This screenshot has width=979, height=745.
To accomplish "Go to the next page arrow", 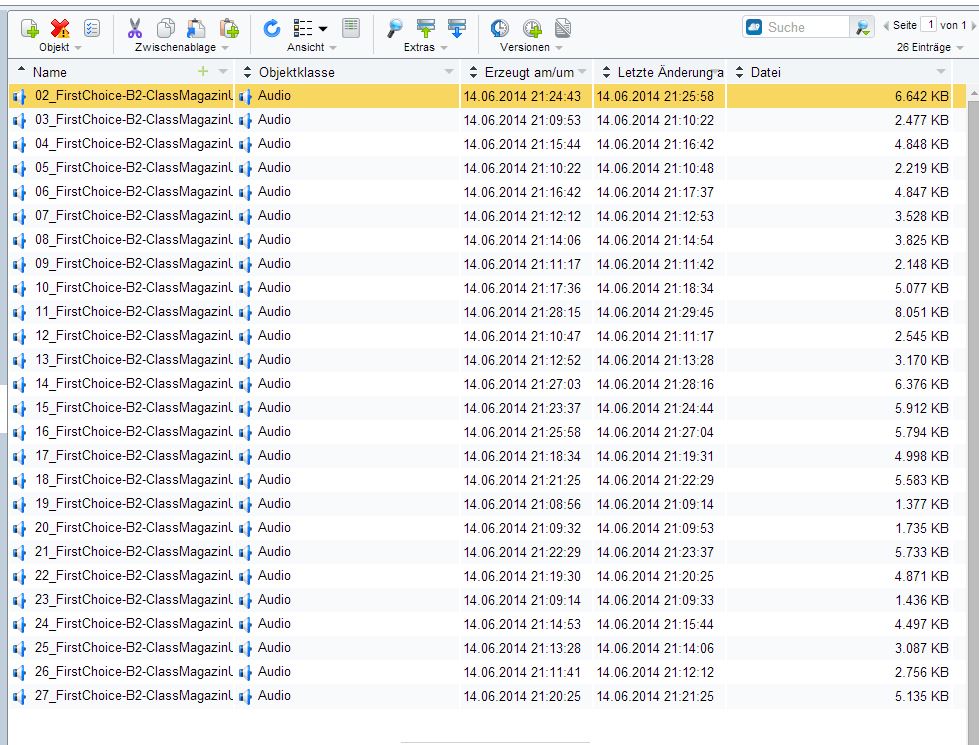I will [973, 26].
